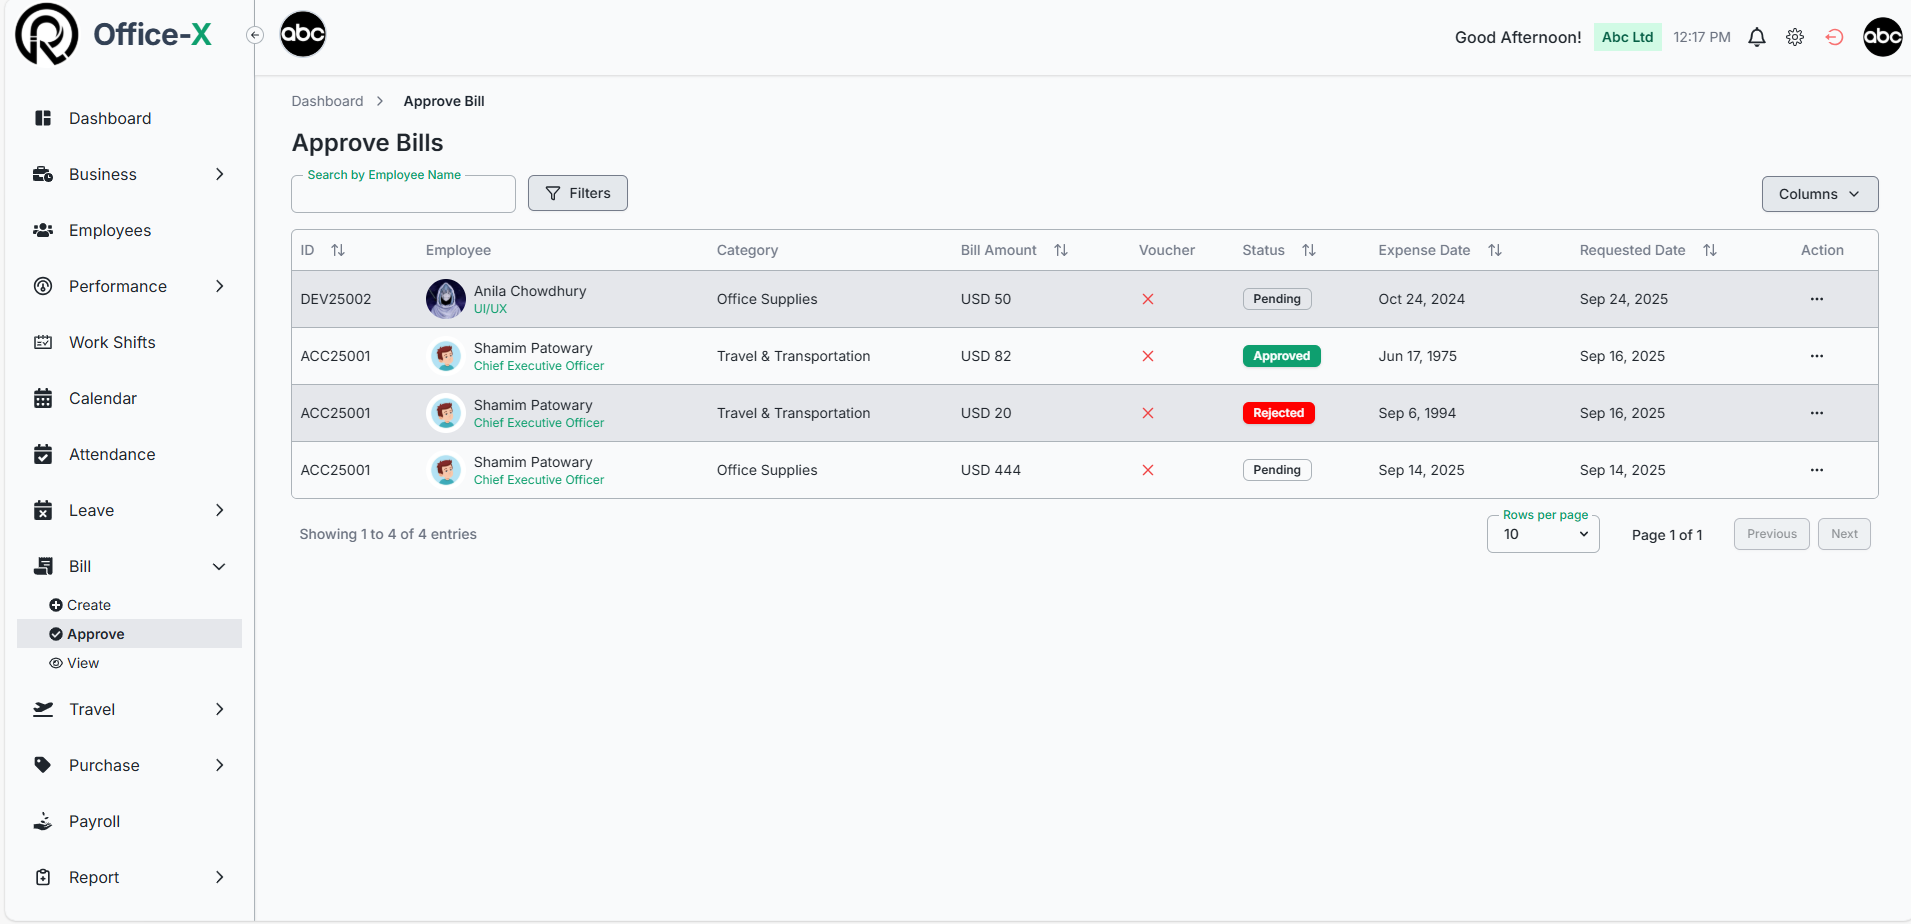This screenshot has width=1911, height=924.
Task: Focus the Search by Employee Name field
Action: coord(403,195)
